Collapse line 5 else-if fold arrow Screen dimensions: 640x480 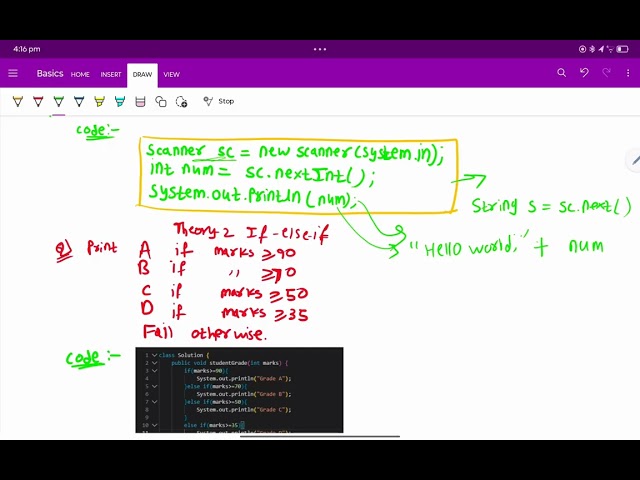tap(154, 386)
